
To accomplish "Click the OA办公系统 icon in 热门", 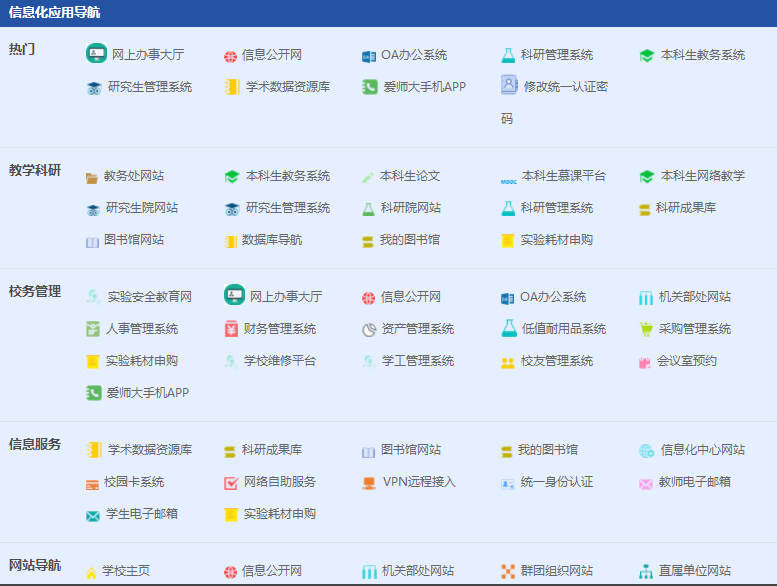I will click(x=369, y=56).
